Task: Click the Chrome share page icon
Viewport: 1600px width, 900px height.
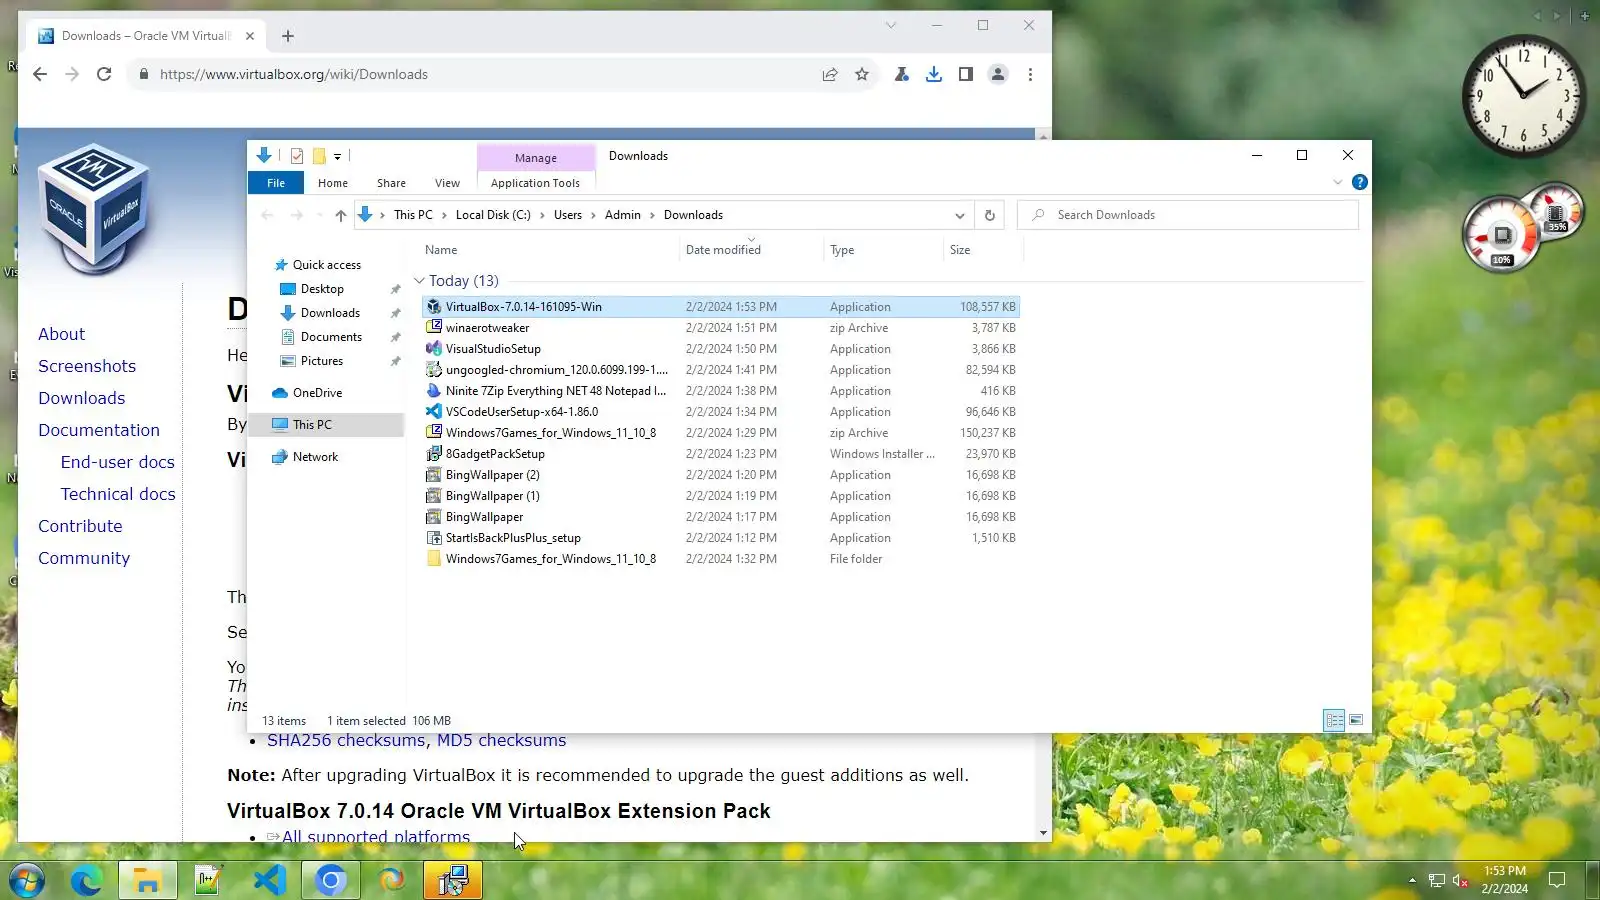Action: pos(830,74)
